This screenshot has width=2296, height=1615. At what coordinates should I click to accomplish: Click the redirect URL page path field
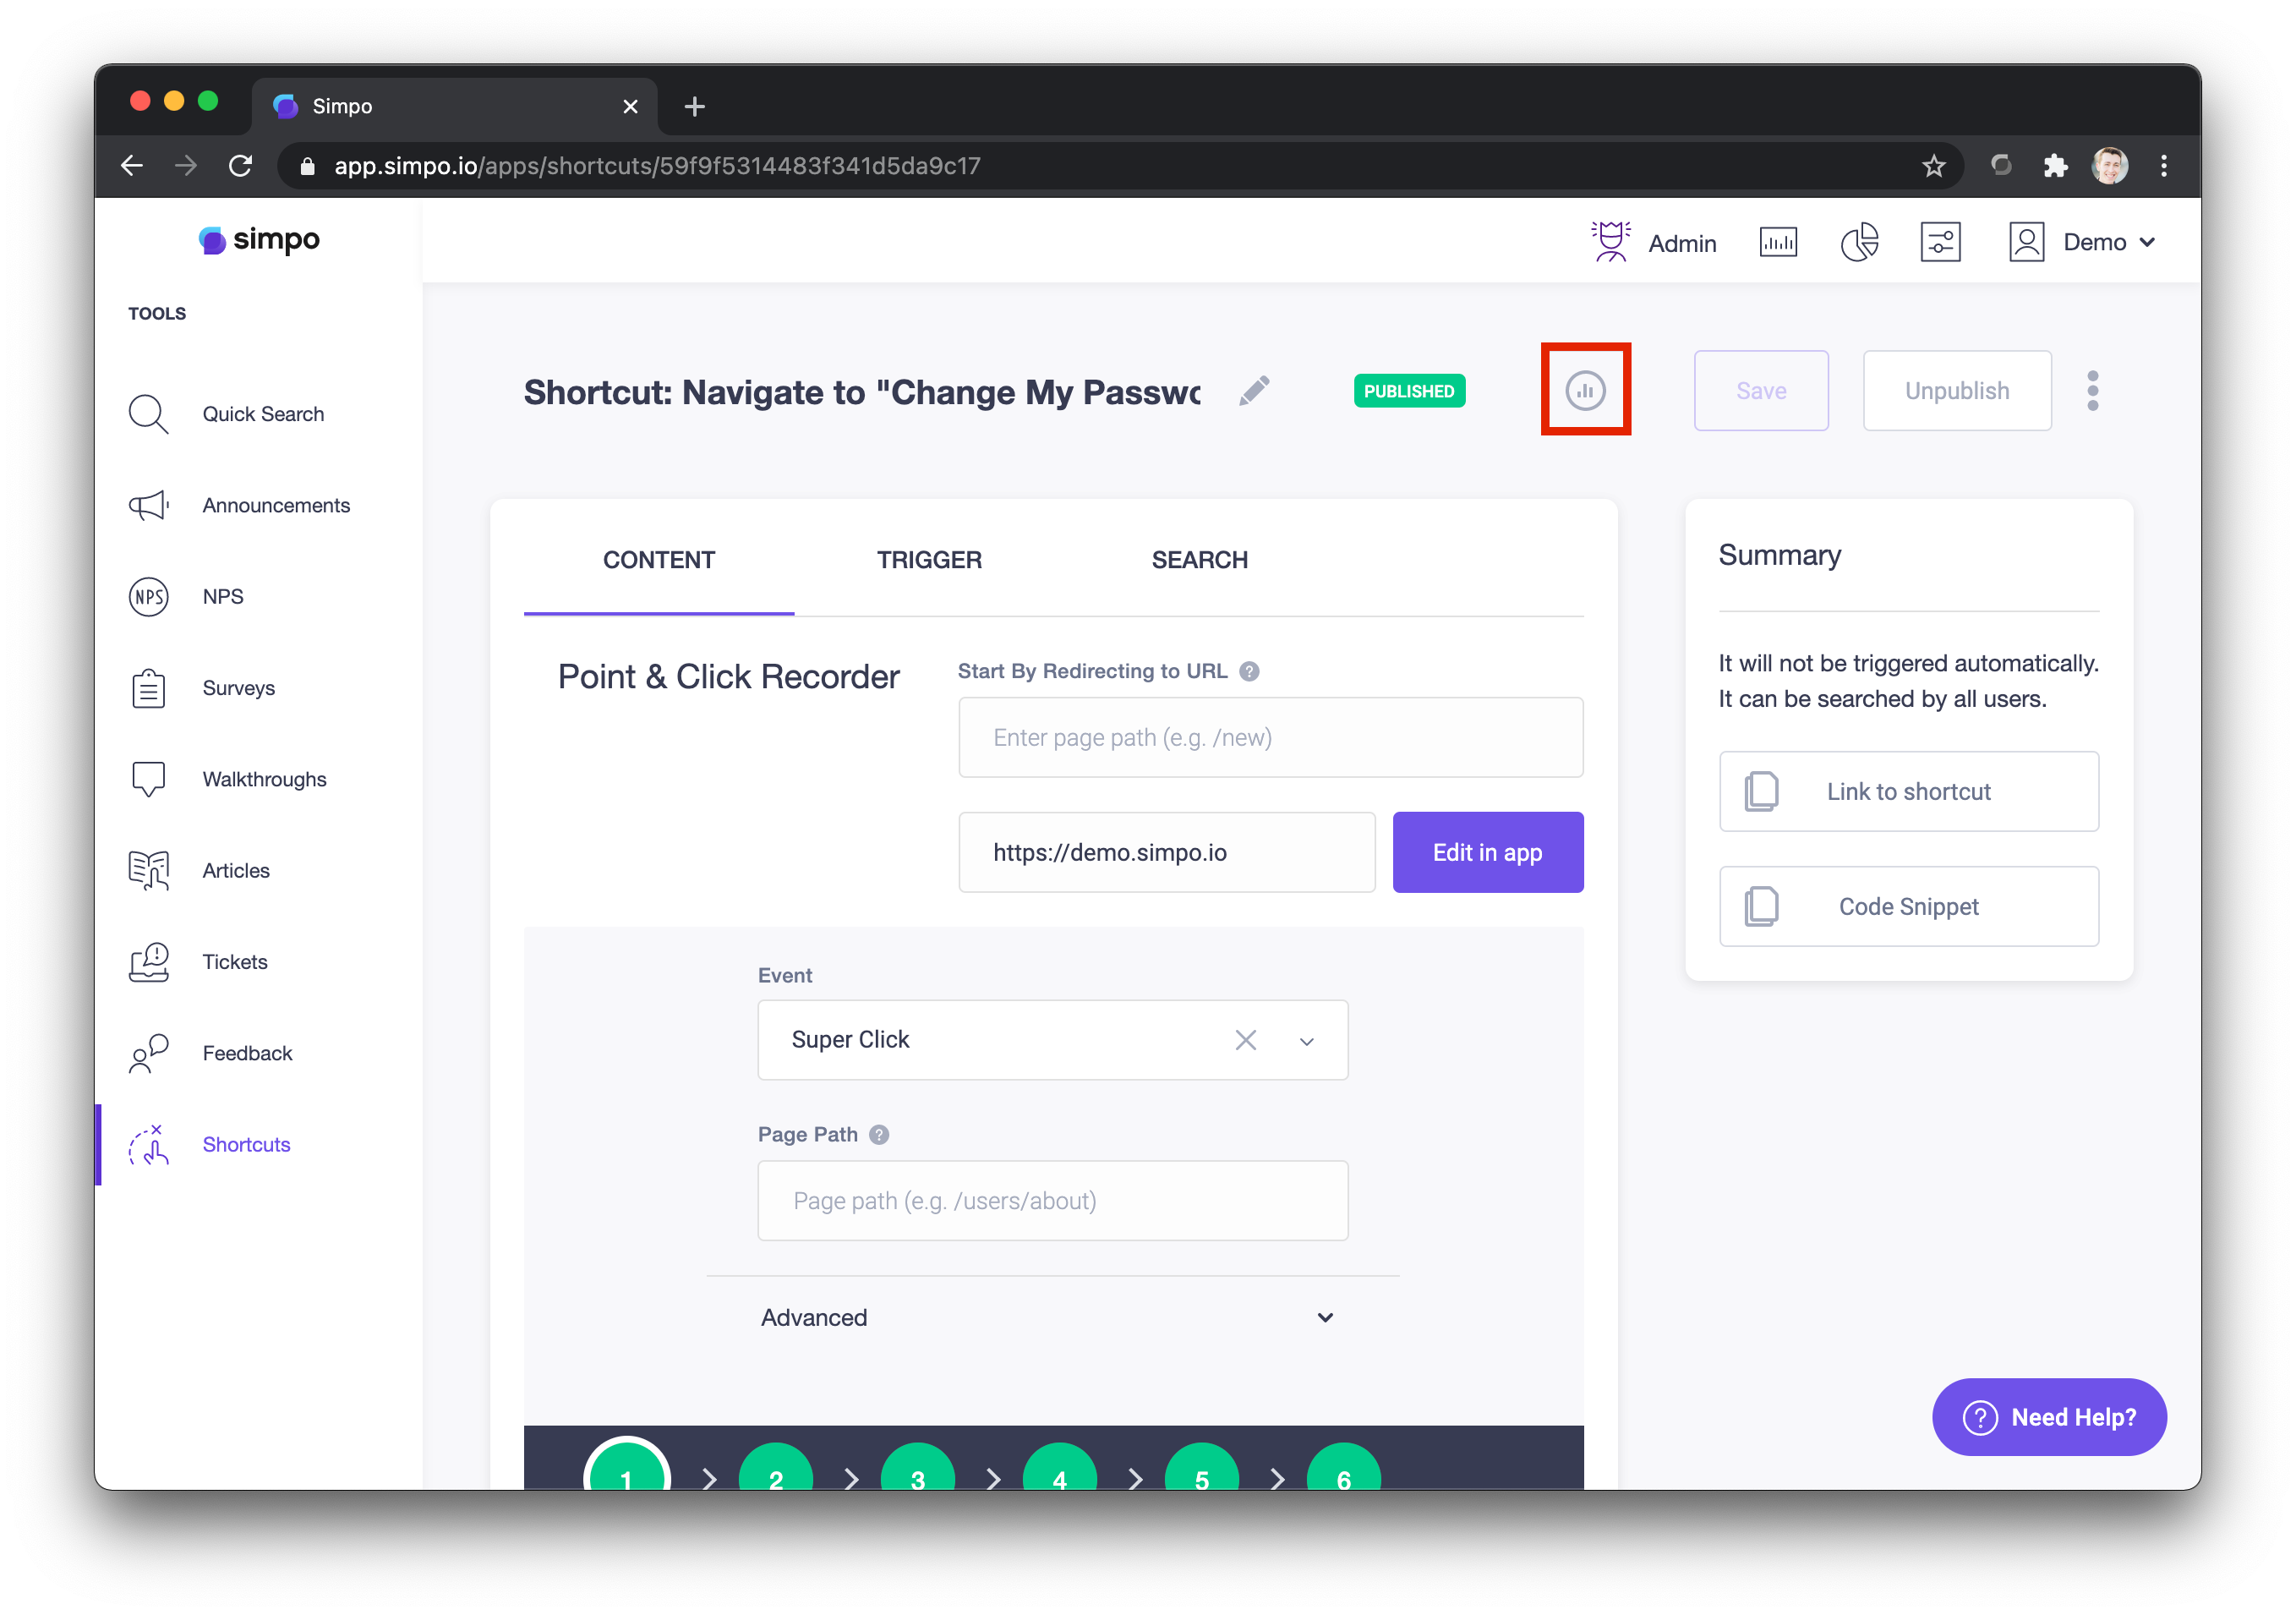pos(1270,737)
